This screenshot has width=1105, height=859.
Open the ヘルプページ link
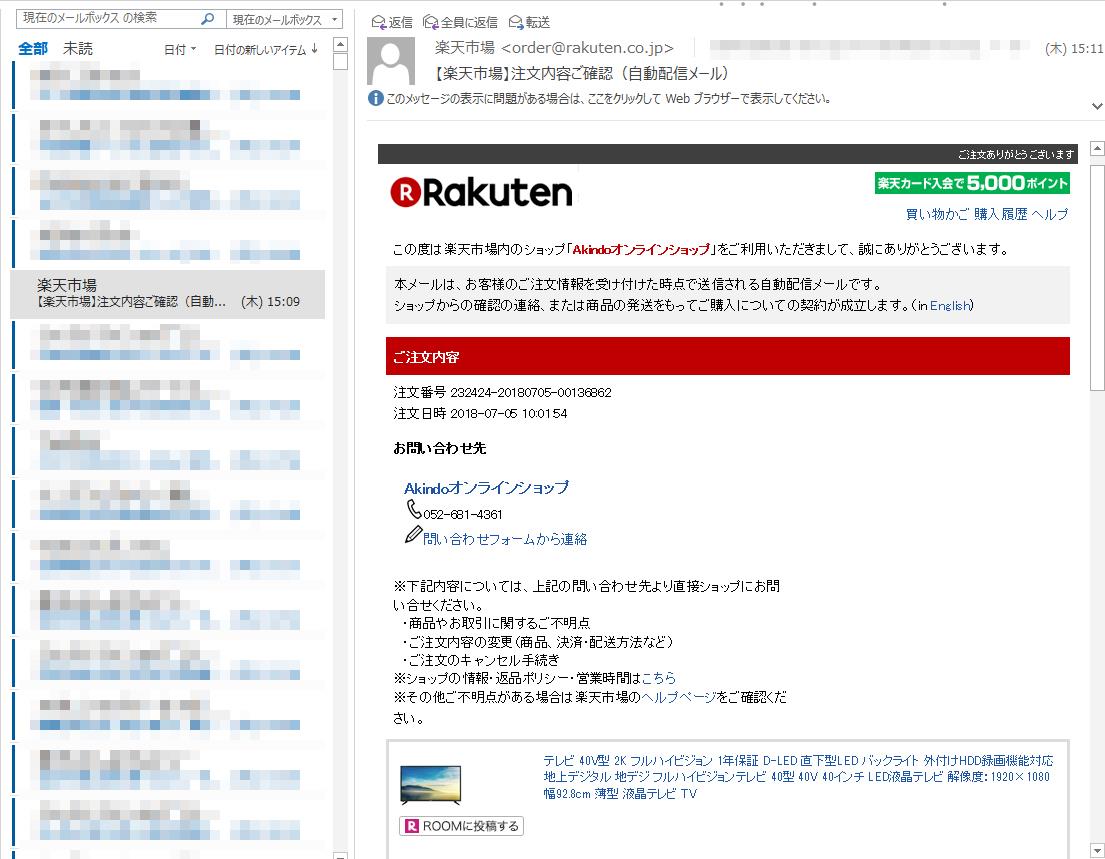pos(679,697)
